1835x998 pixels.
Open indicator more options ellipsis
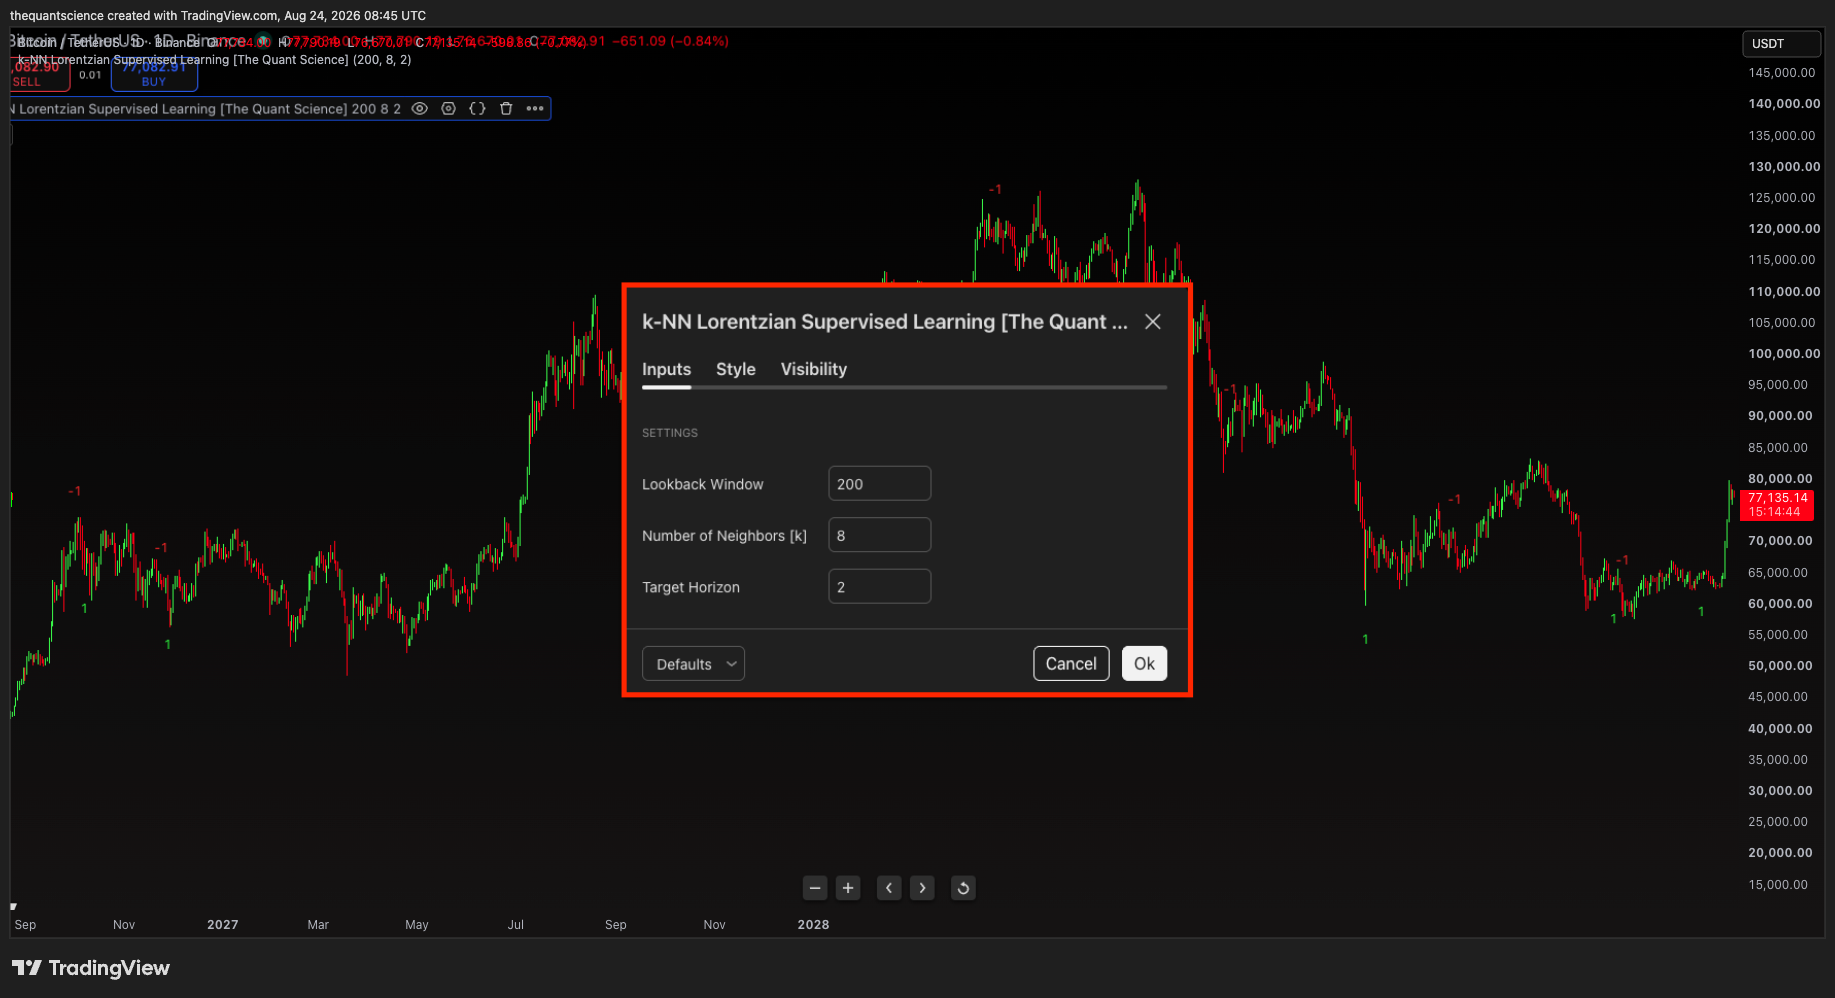click(x=535, y=109)
